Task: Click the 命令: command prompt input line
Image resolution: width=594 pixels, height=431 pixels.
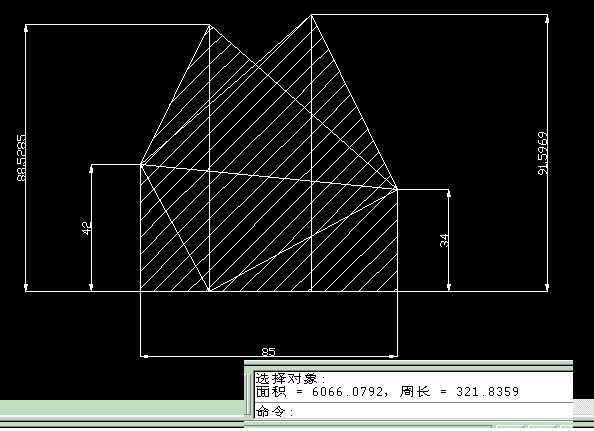Action: coord(413,411)
